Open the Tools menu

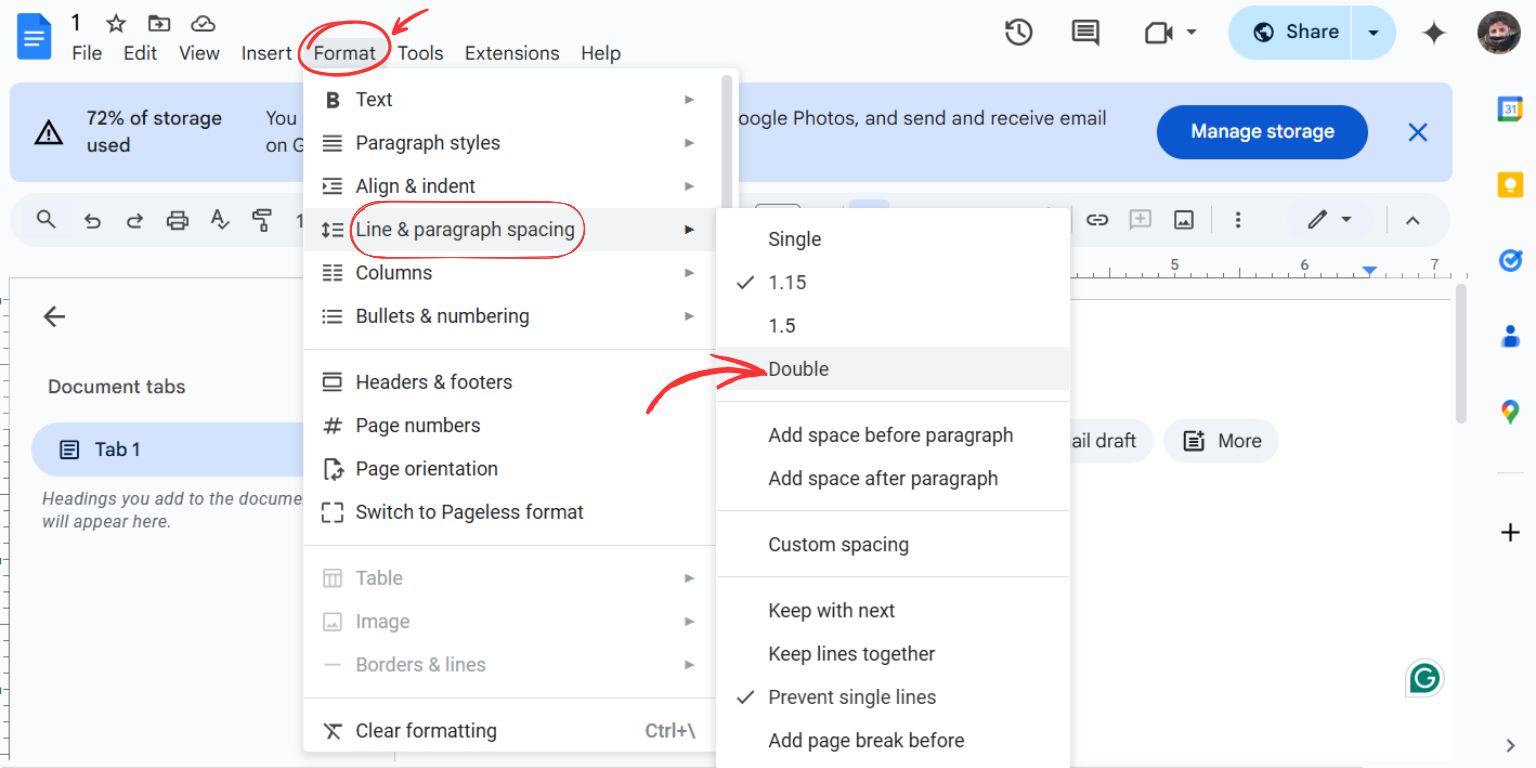coord(420,53)
